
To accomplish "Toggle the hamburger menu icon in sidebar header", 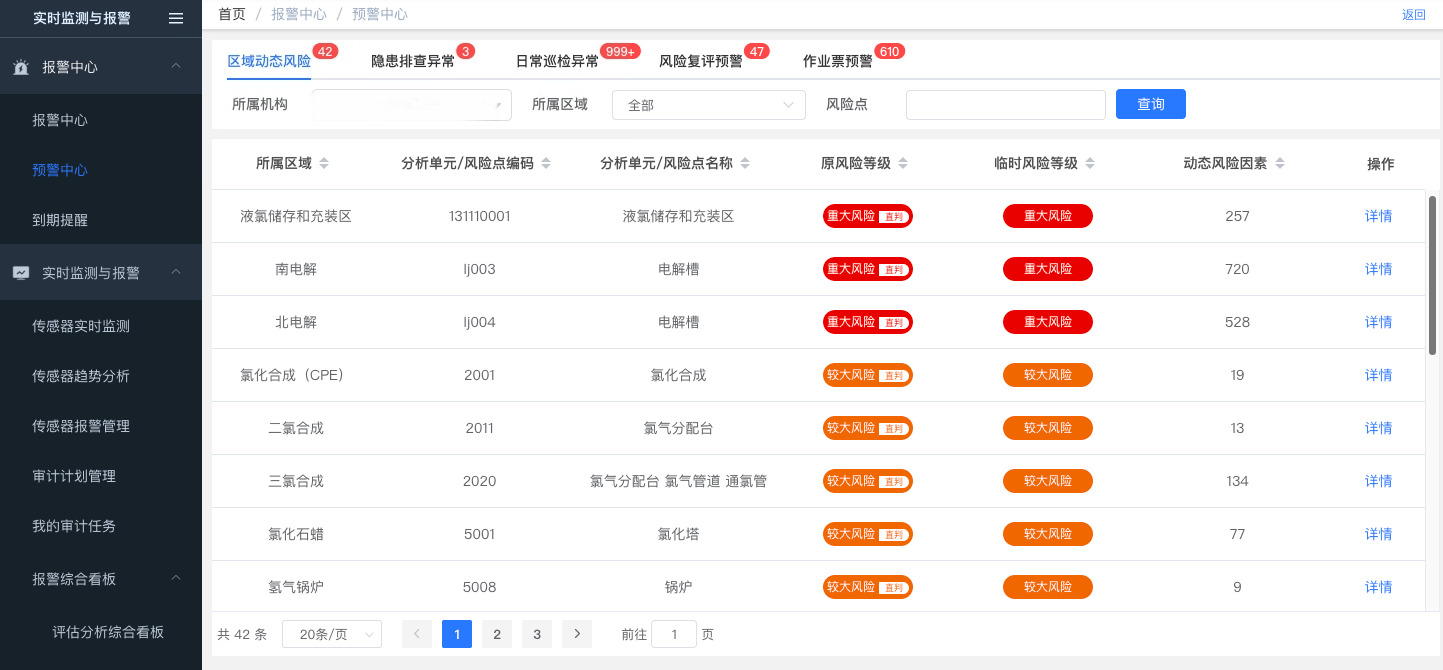I will tap(176, 18).
